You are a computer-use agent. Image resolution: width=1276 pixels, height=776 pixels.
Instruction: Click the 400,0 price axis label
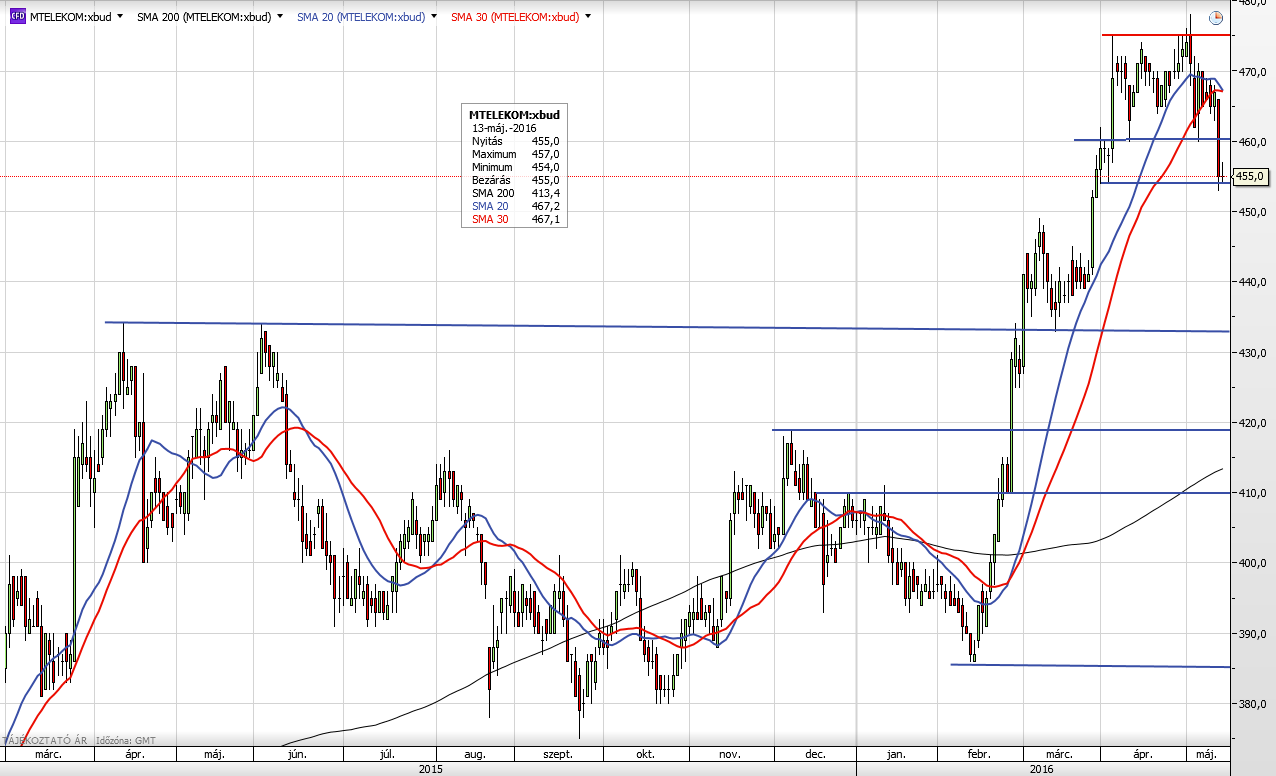coord(1252,563)
